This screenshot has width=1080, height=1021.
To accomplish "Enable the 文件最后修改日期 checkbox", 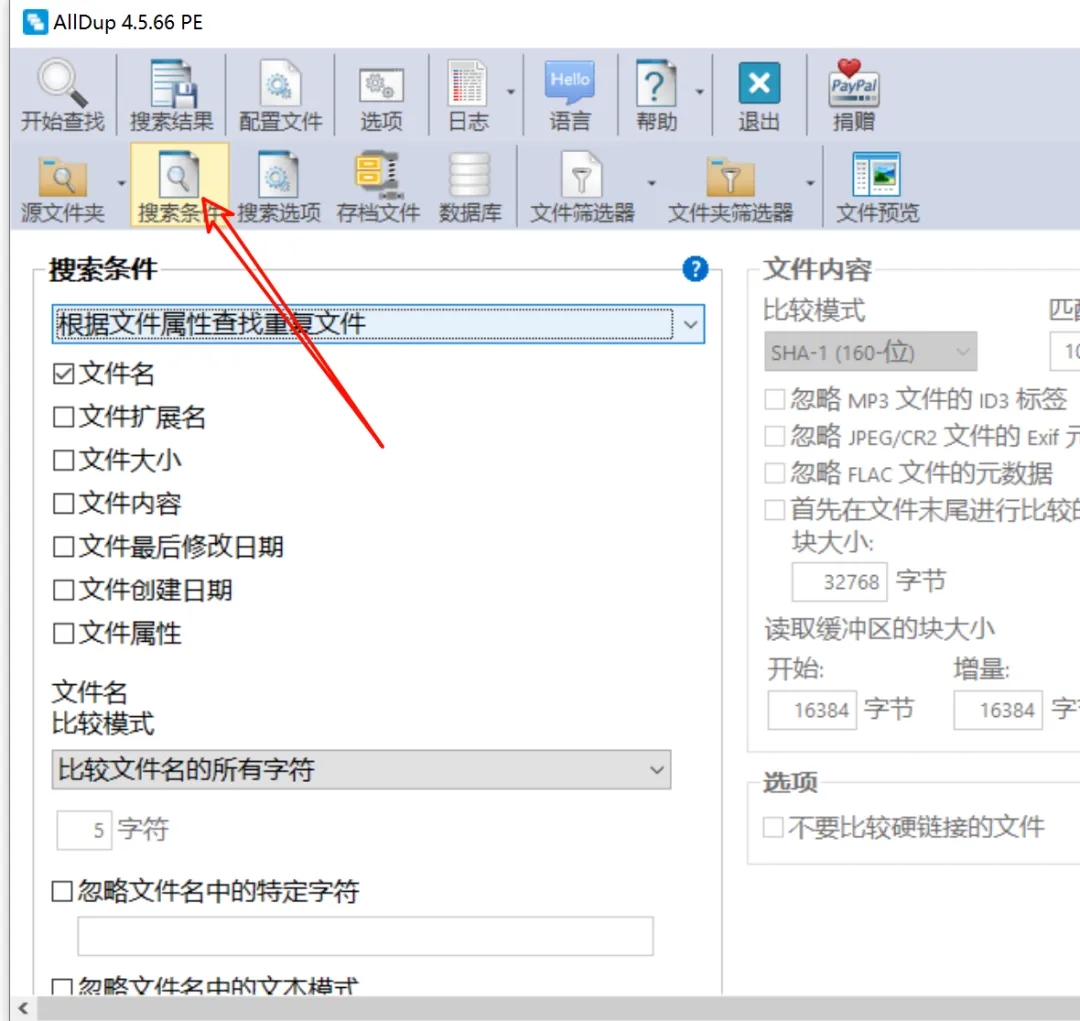I will (x=63, y=546).
